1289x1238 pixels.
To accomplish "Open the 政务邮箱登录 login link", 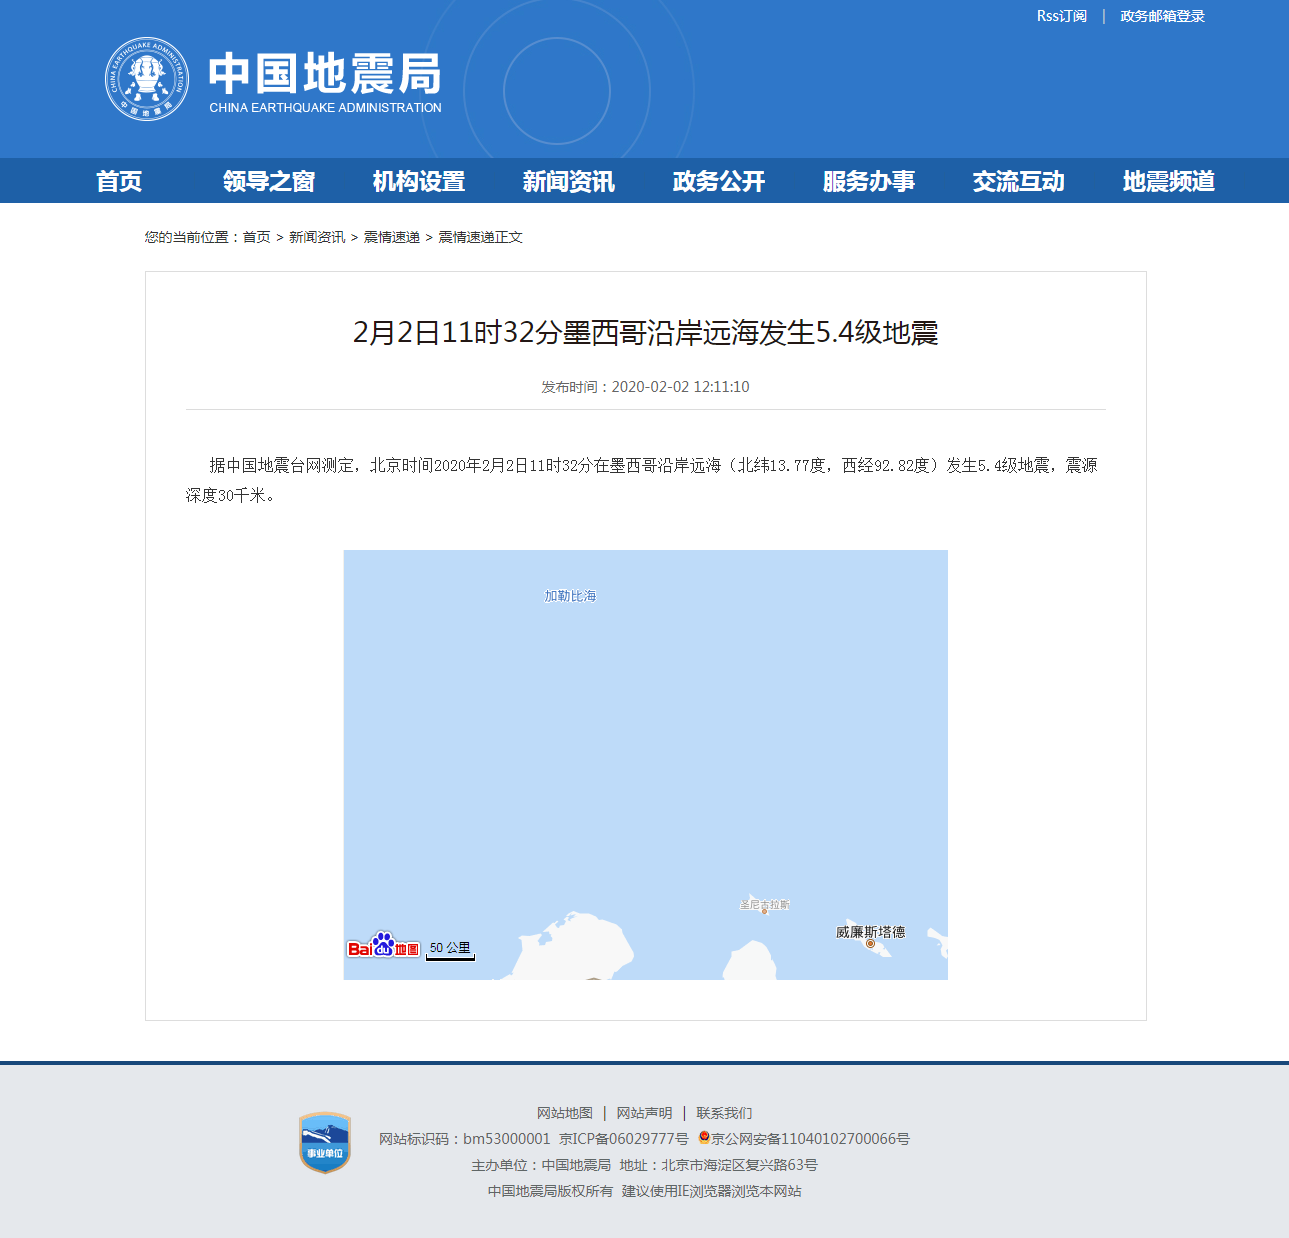I will tap(1162, 16).
